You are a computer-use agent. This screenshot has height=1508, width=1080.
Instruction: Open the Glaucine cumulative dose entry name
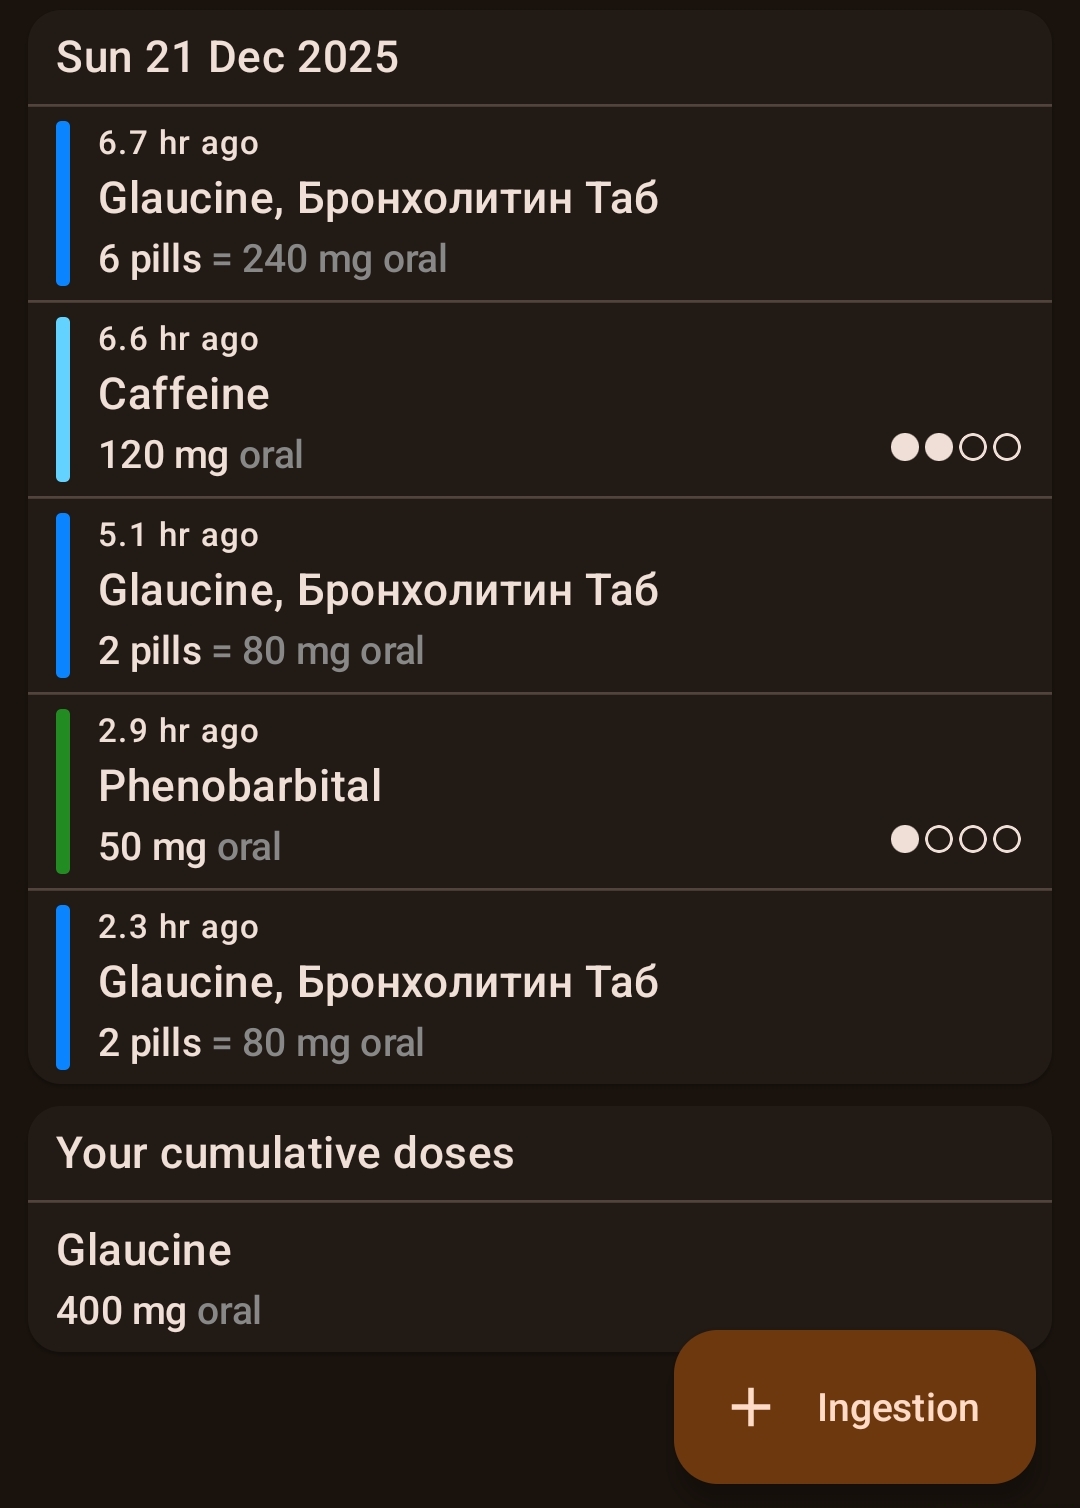point(144,1250)
